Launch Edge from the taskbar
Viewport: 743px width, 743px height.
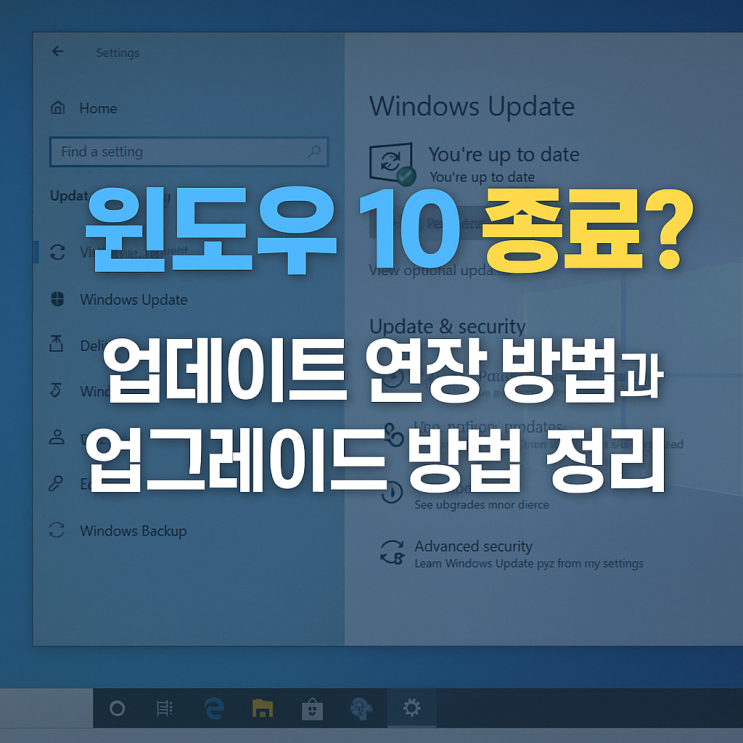(x=214, y=708)
